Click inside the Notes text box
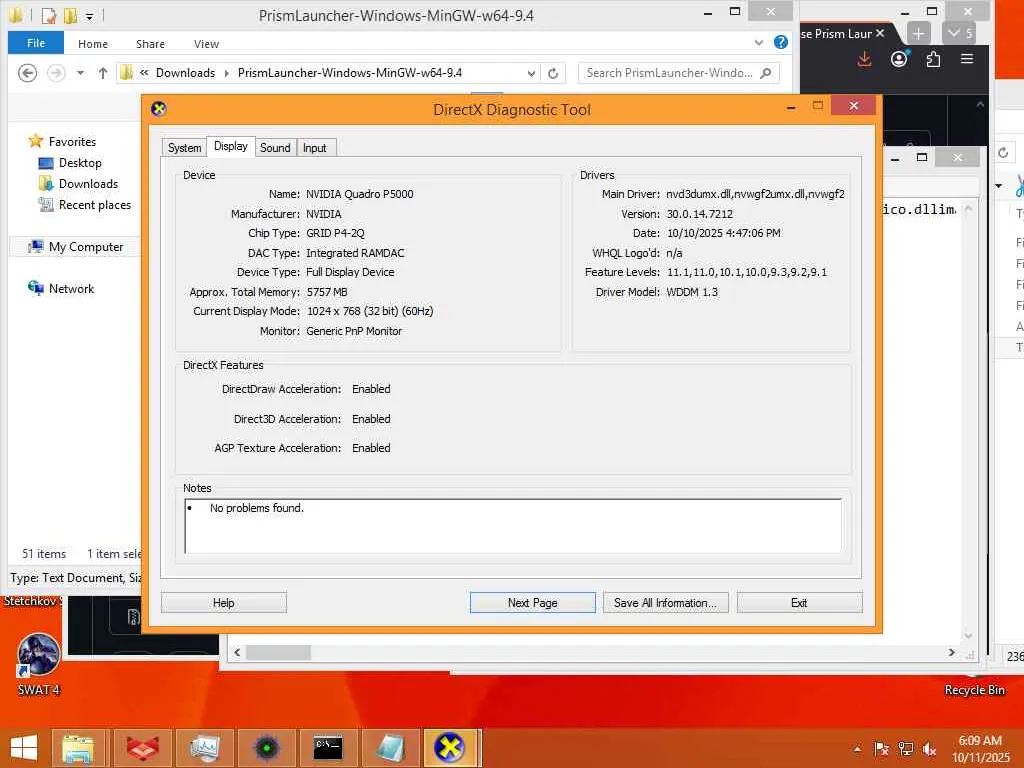This screenshot has height=768, width=1024. (x=513, y=526)
